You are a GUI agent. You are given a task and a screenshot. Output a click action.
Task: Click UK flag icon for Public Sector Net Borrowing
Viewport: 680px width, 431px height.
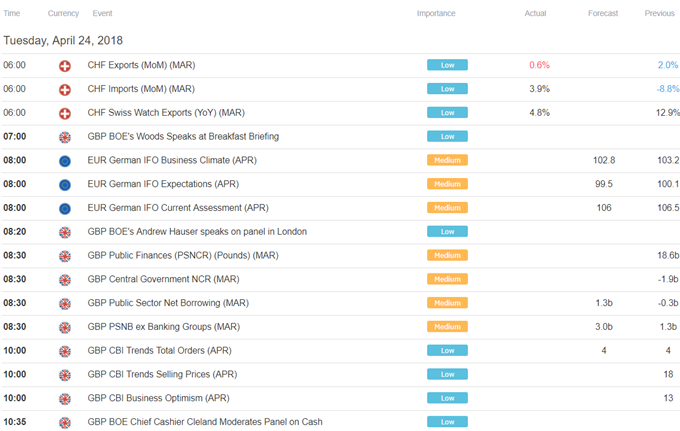(65, 304)
